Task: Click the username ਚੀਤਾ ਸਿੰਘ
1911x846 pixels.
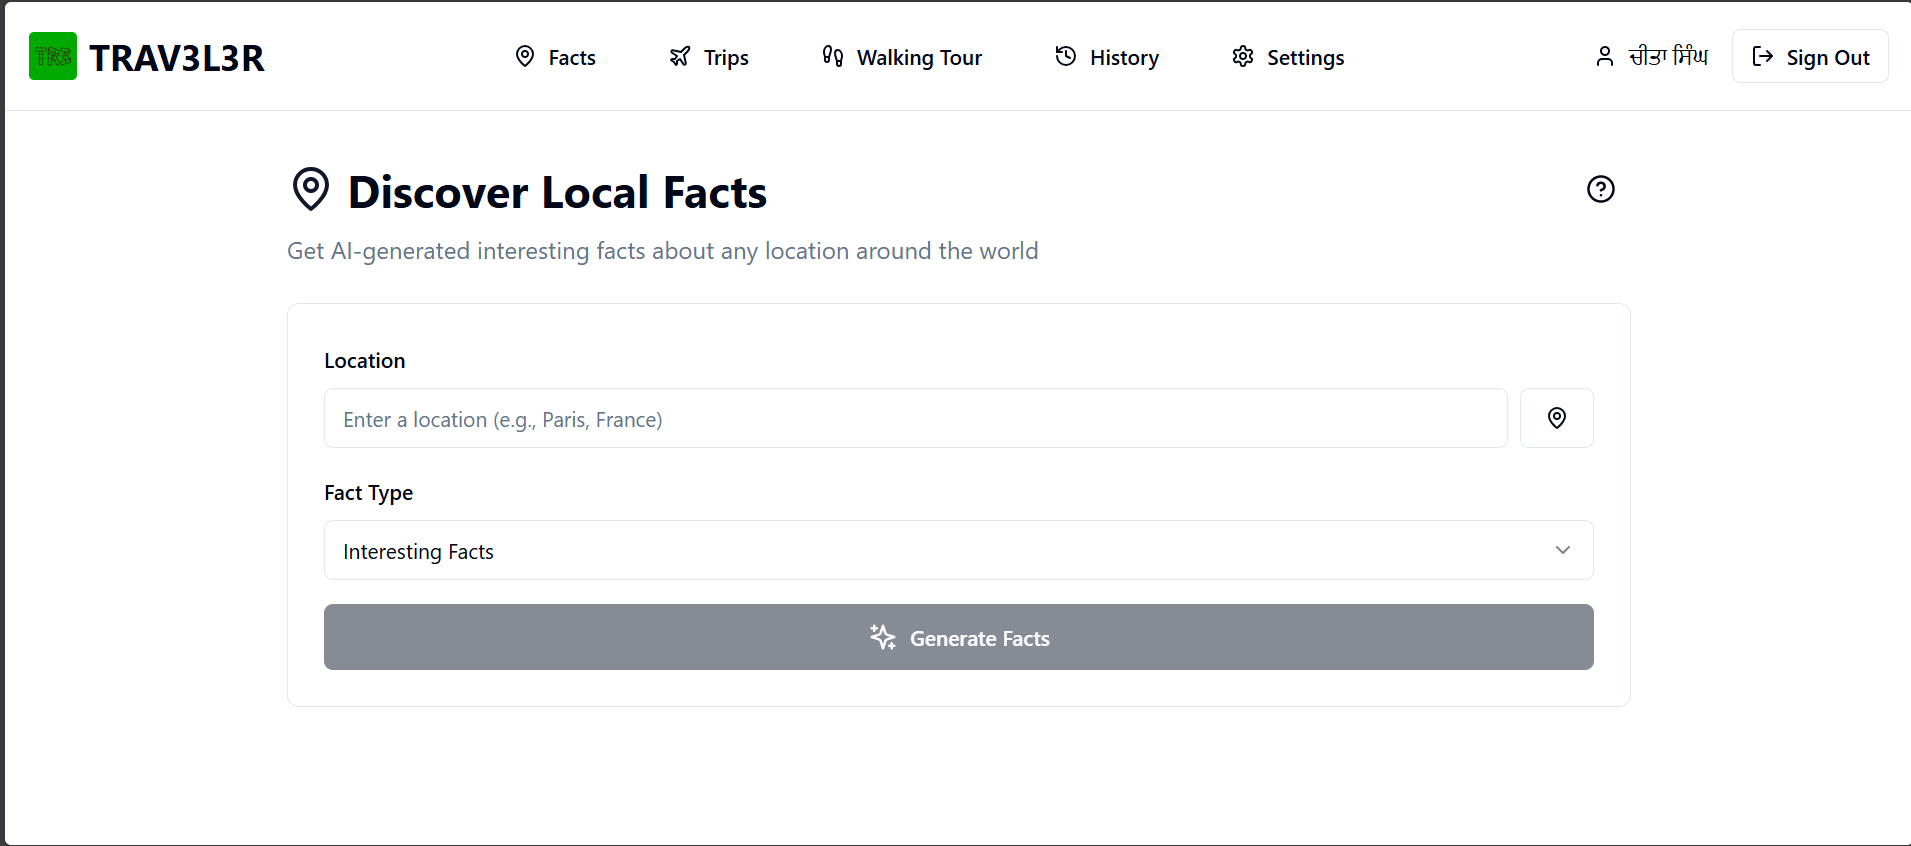Action: [x=1668, y=56]
